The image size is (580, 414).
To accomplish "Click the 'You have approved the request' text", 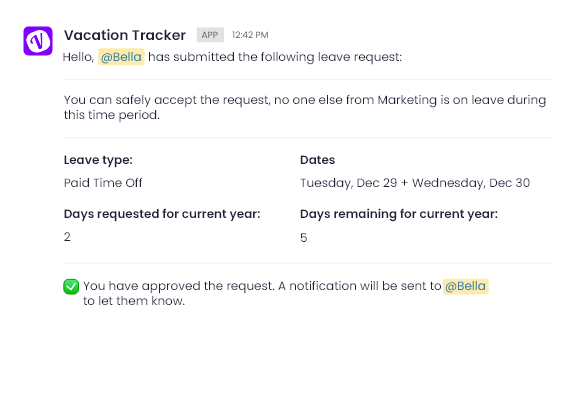I will click(179, 286).
